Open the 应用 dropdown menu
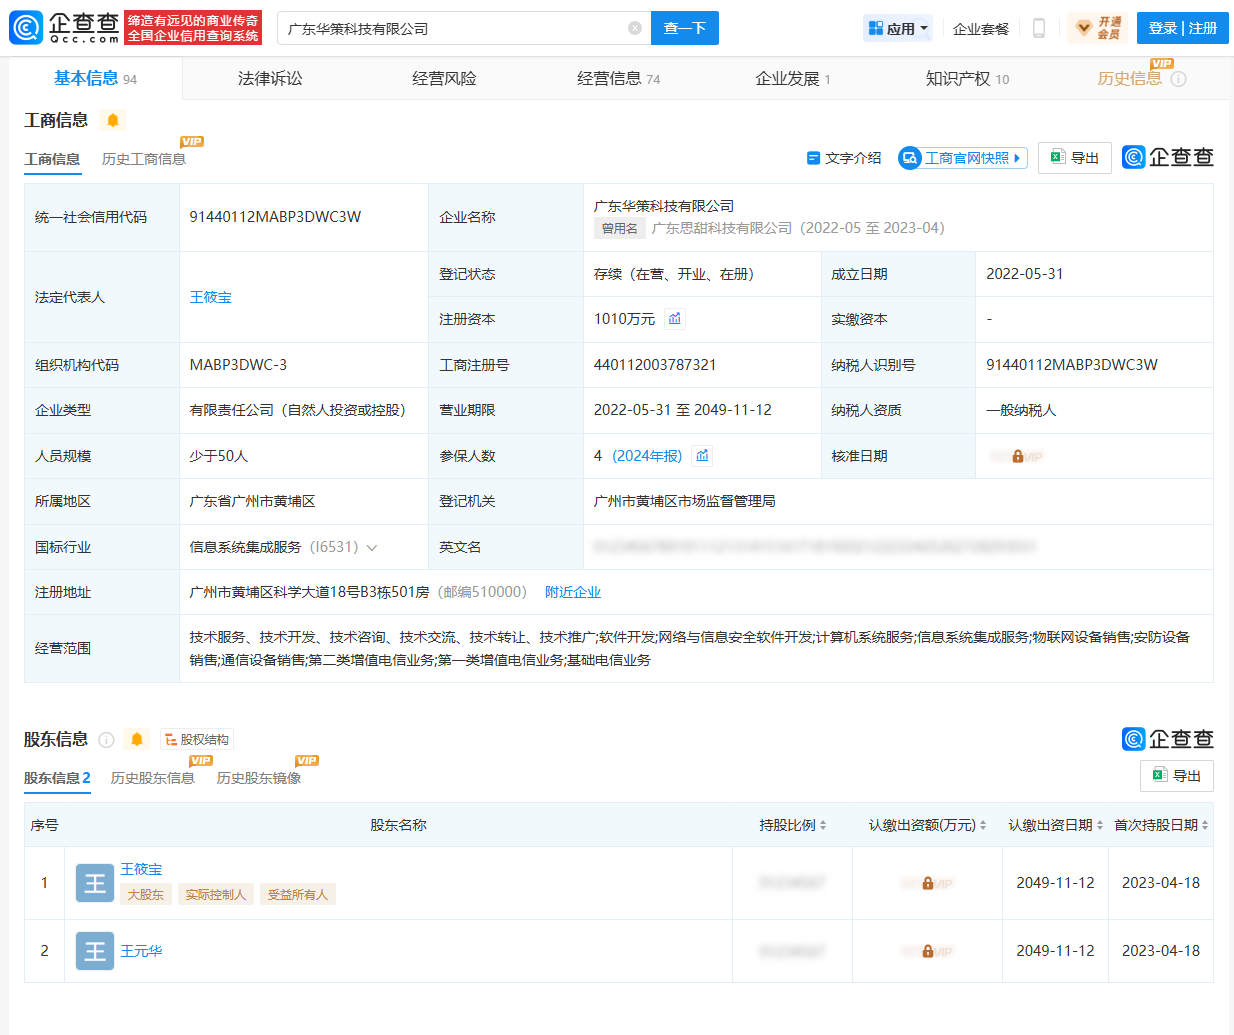This screenshot has width=1234, height=1035. [x=898, y=28]
